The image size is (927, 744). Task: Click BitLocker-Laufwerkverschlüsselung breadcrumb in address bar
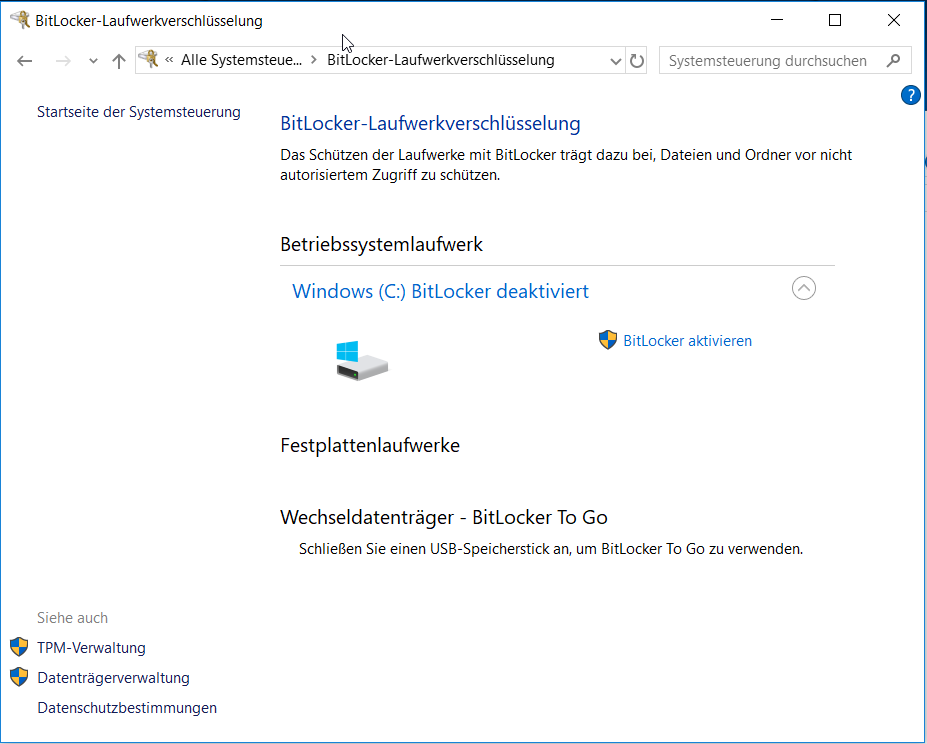pyautogui.click(x=440, y=61)
